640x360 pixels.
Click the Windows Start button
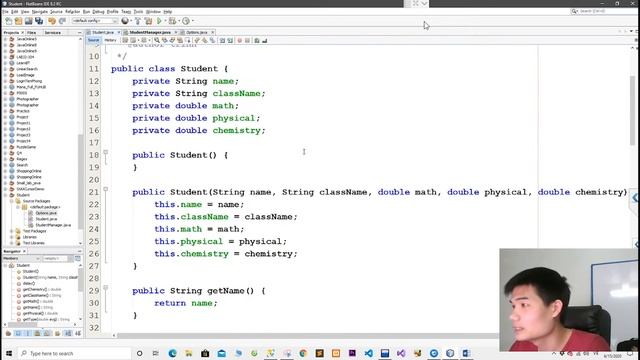click(9, 353)
